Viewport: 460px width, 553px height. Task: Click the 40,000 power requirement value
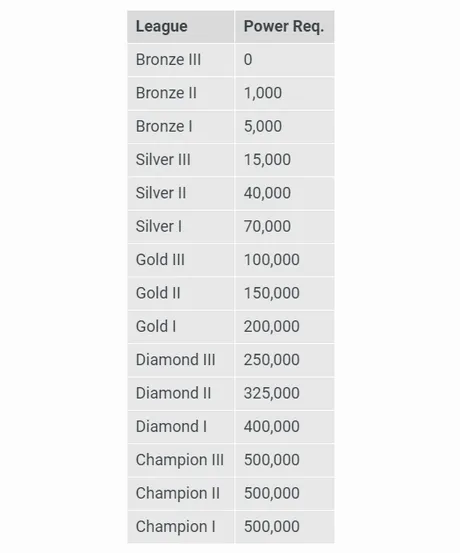pyautogui.click(x=267, y=193)
